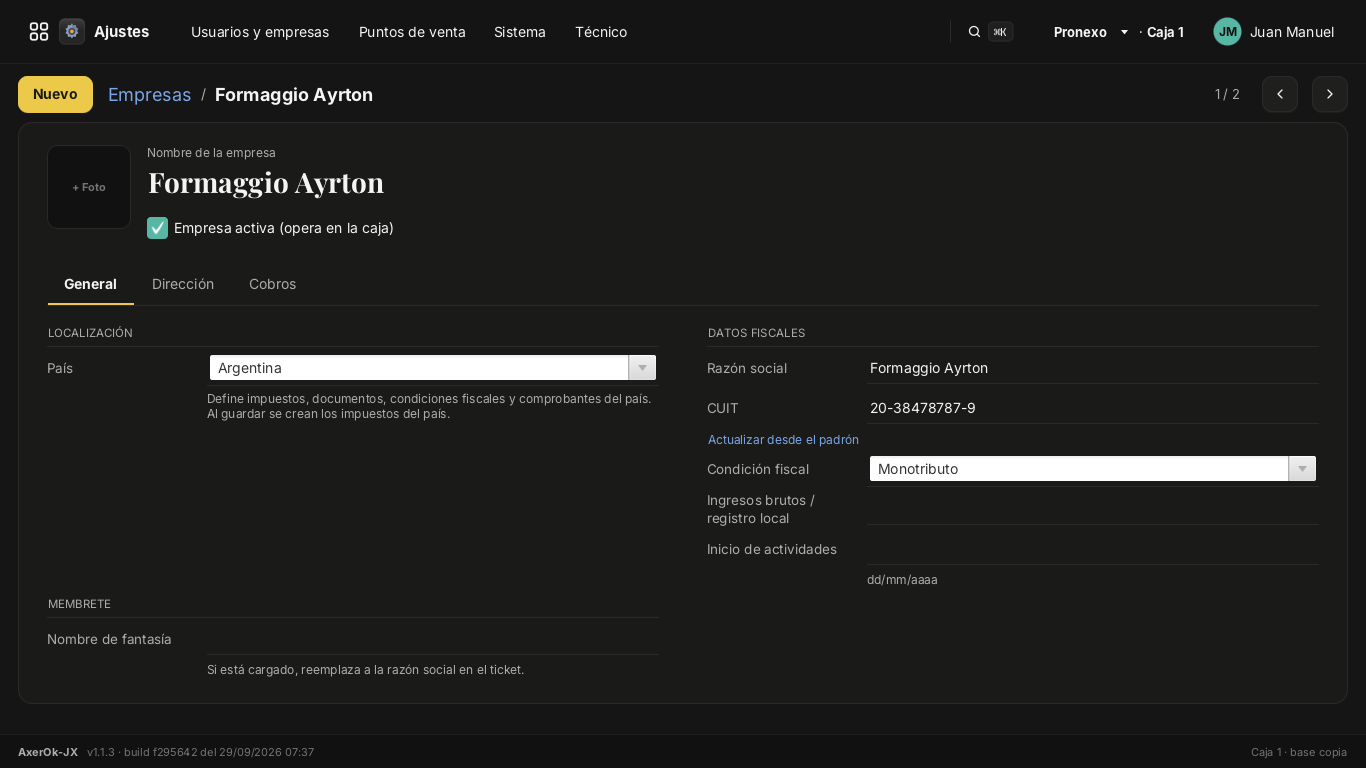Navigate to Empresas breadcrumb
The width and height of the screenshot is (1366, 768).
(x=149, y=94)
